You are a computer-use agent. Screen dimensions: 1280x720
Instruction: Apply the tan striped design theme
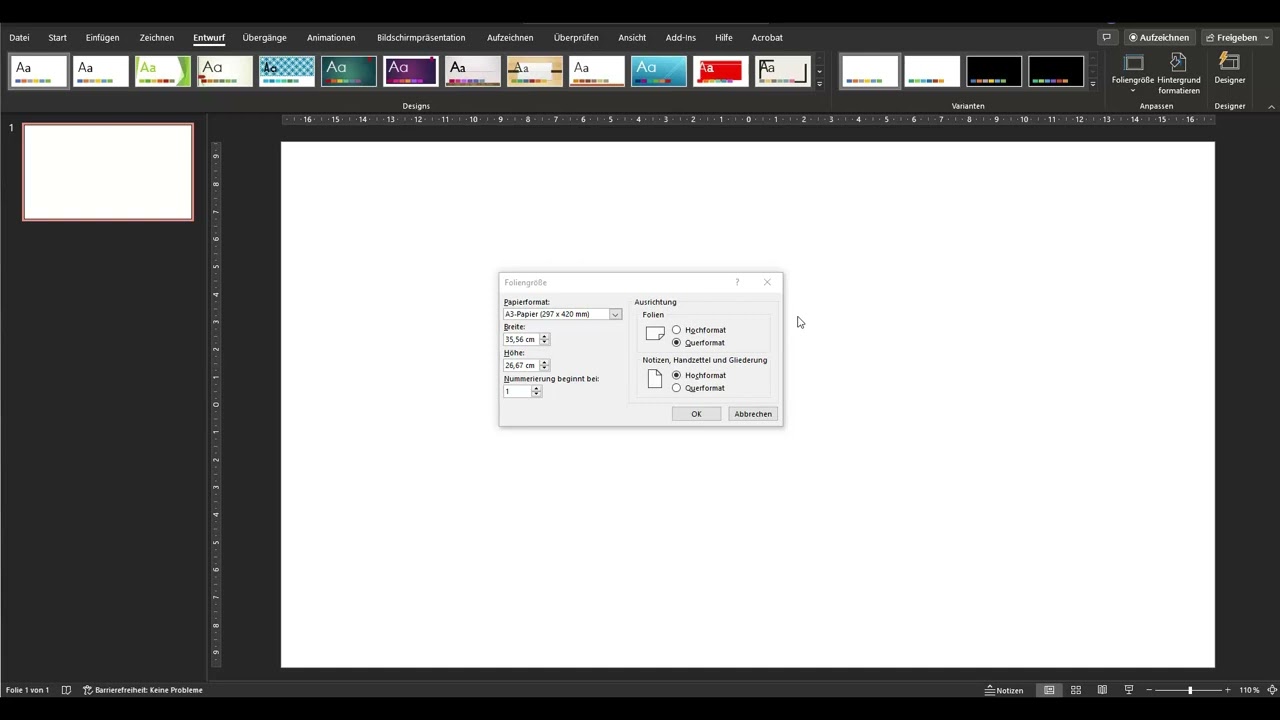click(x=535, y=71)
